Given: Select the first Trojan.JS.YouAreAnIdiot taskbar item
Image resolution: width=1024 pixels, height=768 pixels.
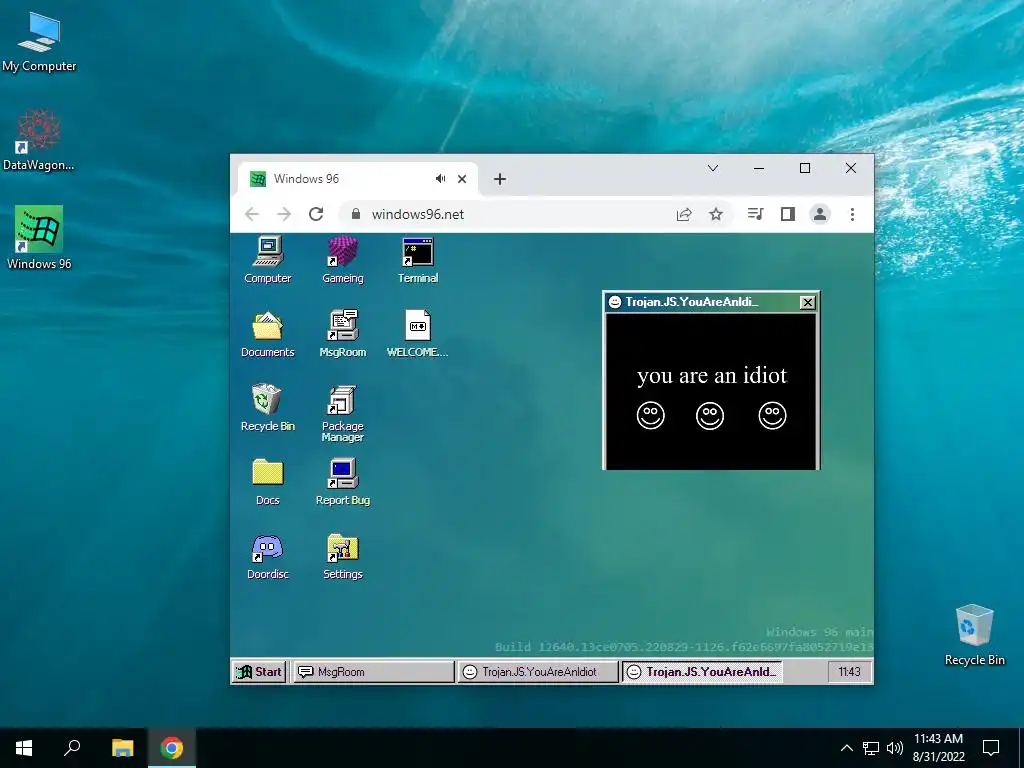Looking at the screenshot, I should (538, 671).
